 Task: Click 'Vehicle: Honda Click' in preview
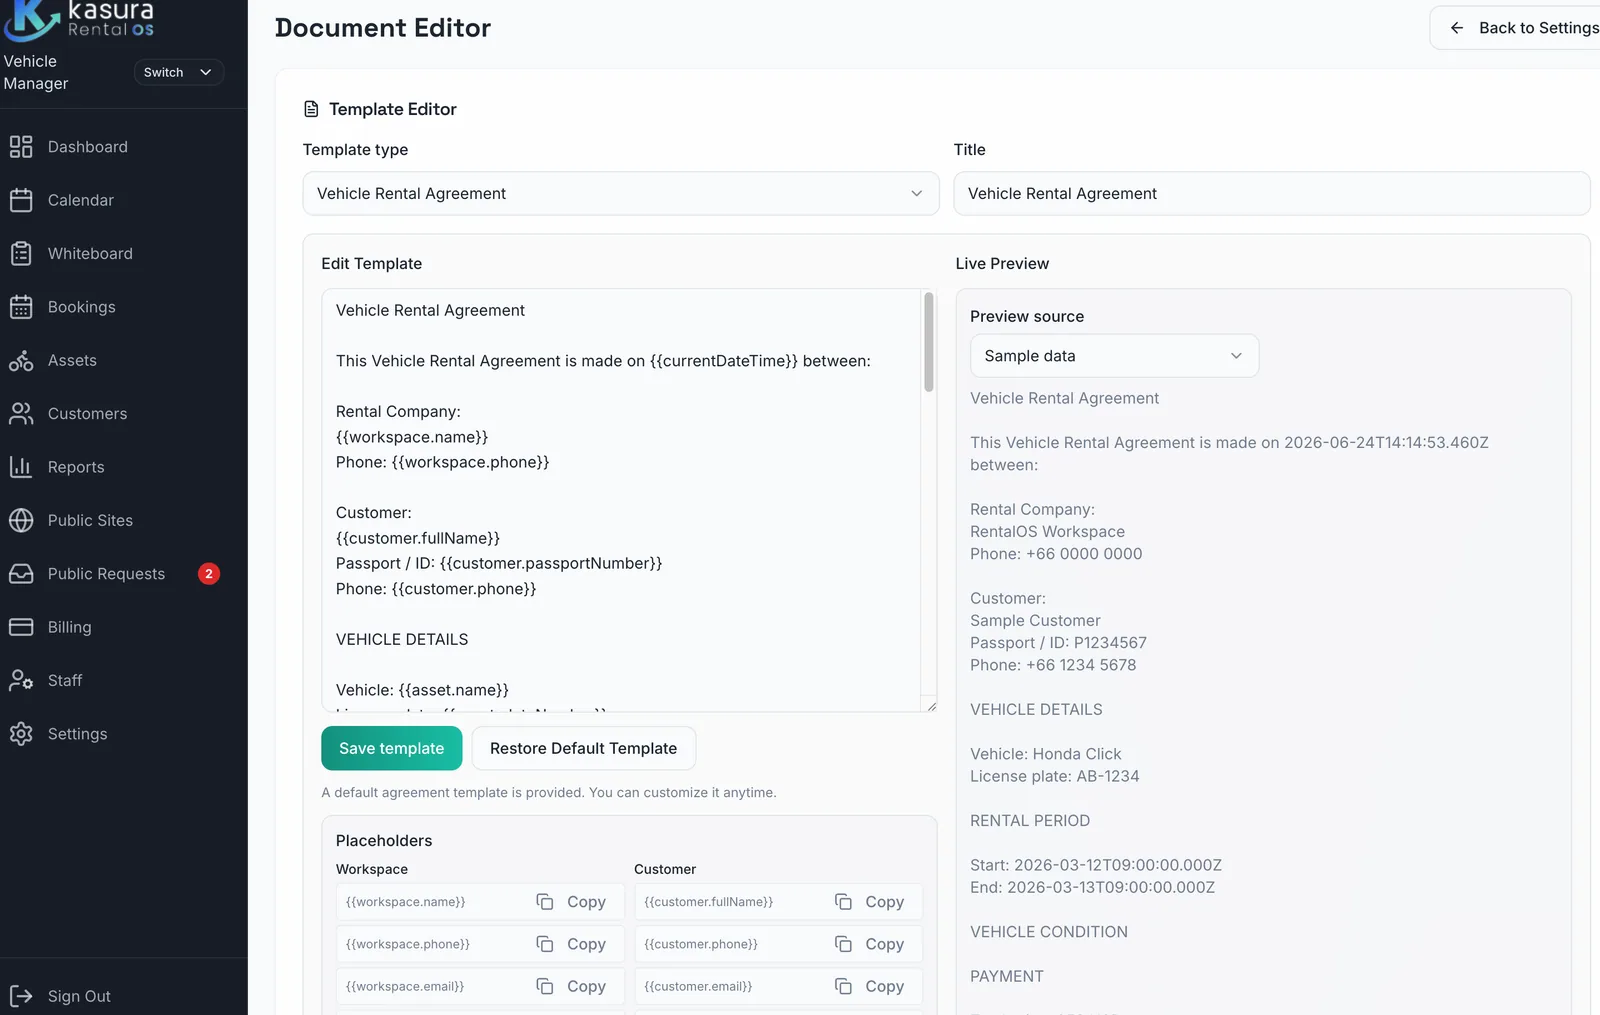point(1045,754)
